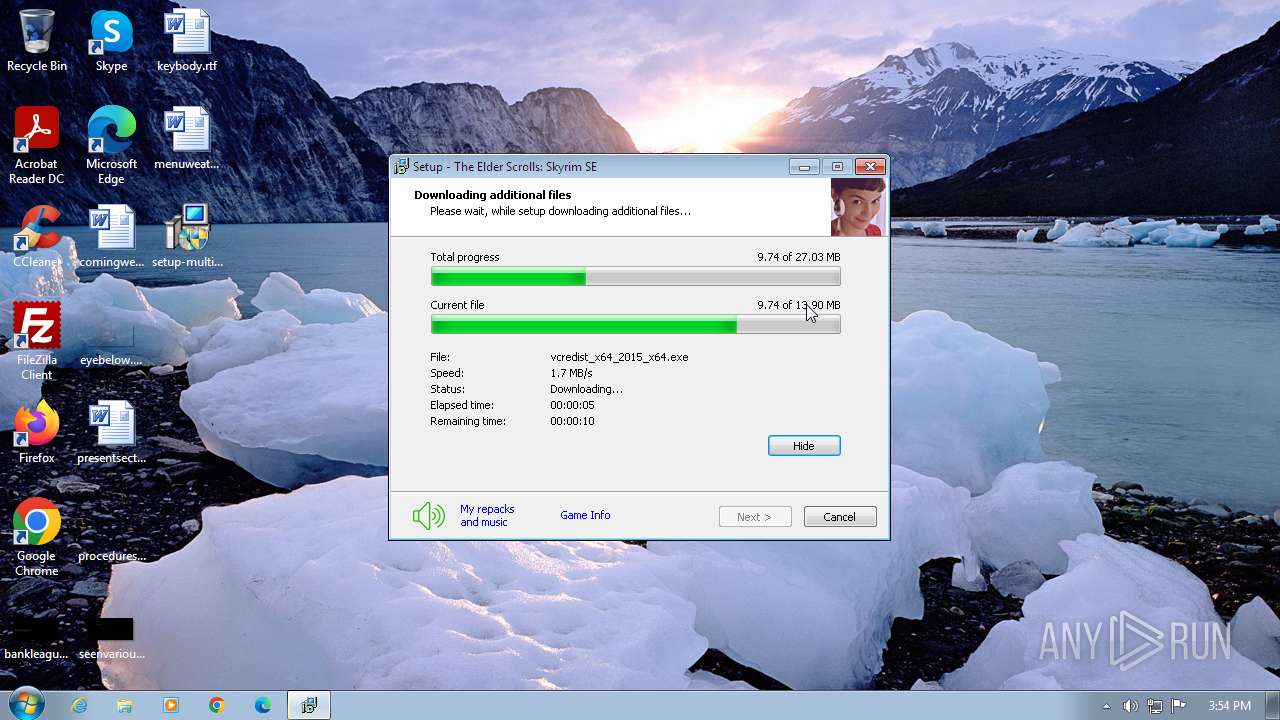The width and height of the screenshot is (1280, 720).
Task: Select the comingwe... document icon
Action: coord(111,238)
